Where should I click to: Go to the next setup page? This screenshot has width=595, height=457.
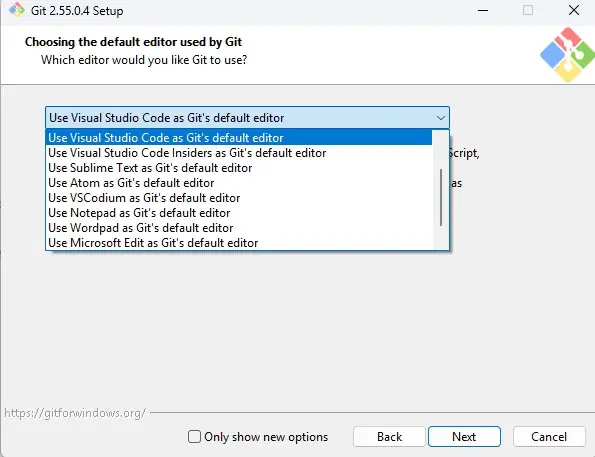click(464, 437)
